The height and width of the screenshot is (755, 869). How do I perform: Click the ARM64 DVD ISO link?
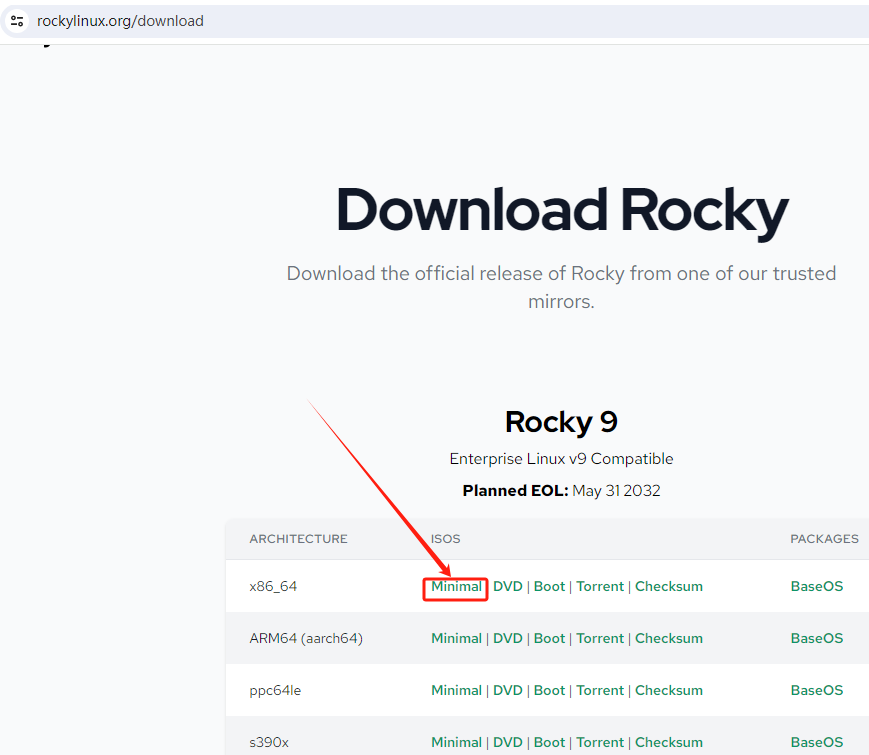click(508, 639)
